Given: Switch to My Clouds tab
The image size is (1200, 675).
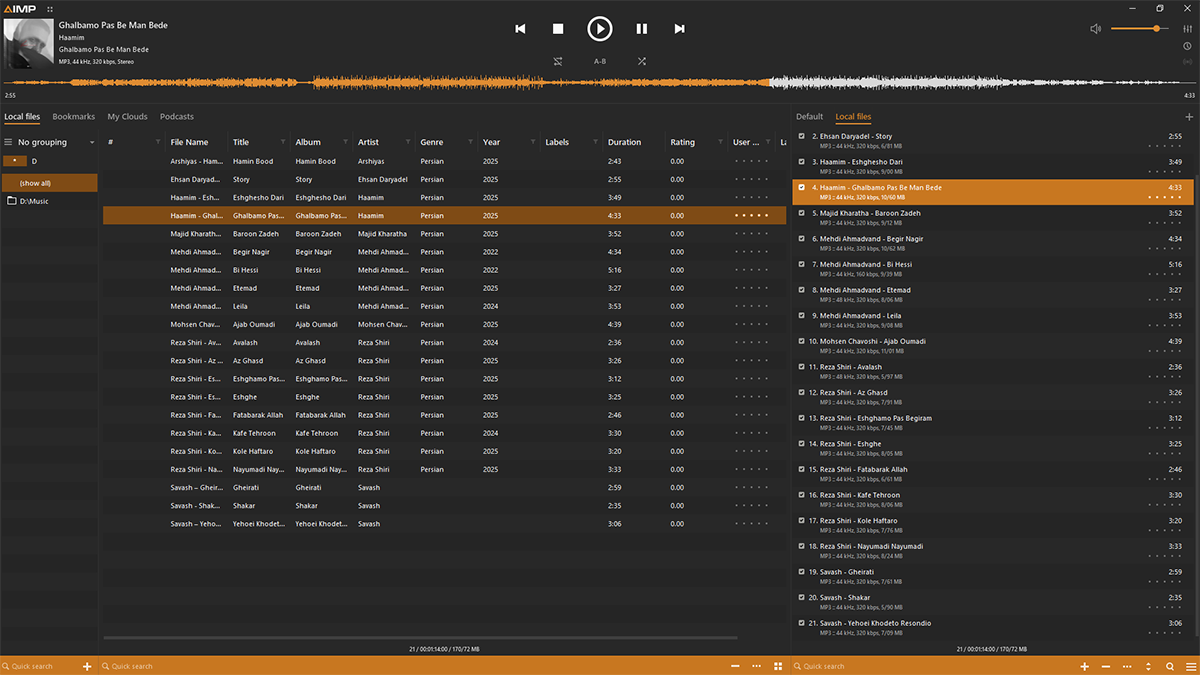Looking at the screenshot, I should pyautogui.click(x=127, y=117).
